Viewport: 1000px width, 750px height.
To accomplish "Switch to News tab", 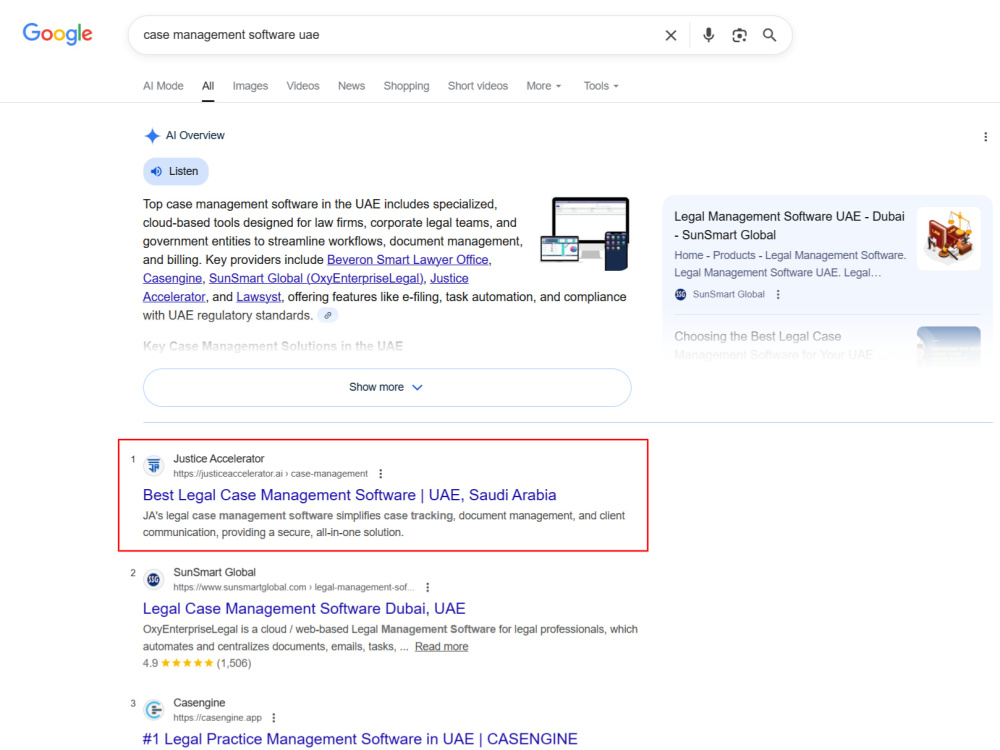I will [x=351, y=86].
